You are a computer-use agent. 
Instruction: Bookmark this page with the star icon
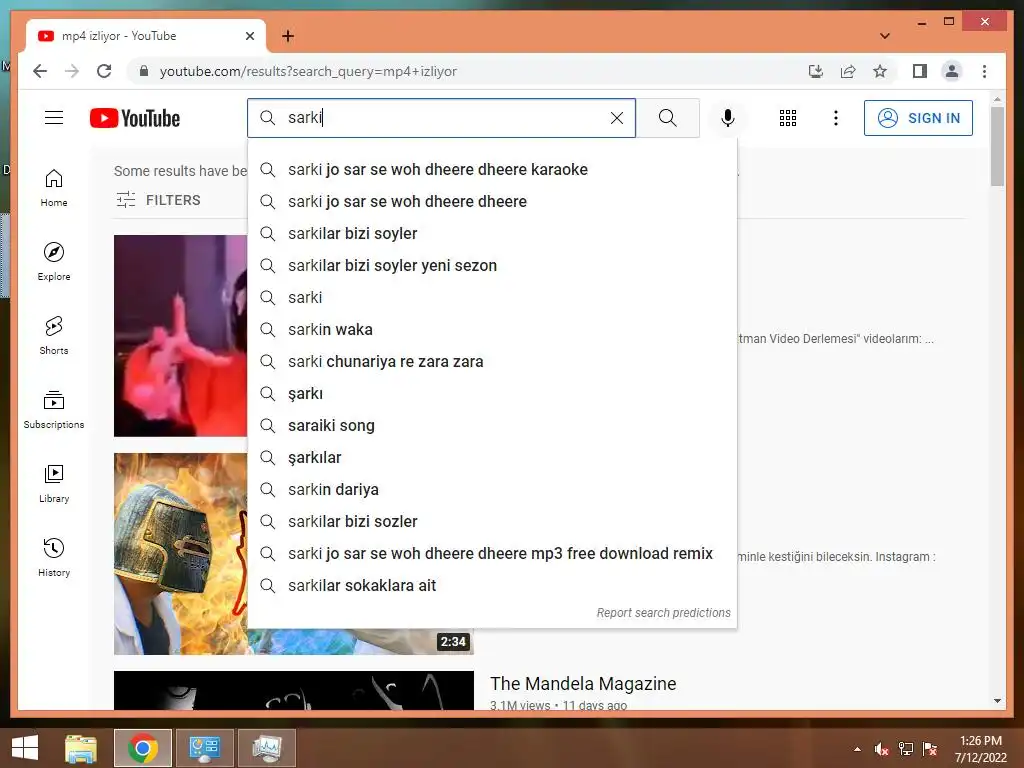point(880,71)
